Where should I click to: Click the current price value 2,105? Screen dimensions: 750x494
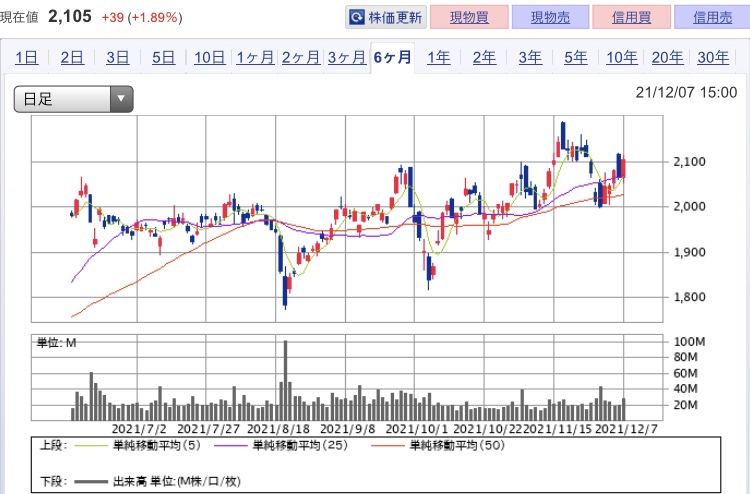point(70,16)
